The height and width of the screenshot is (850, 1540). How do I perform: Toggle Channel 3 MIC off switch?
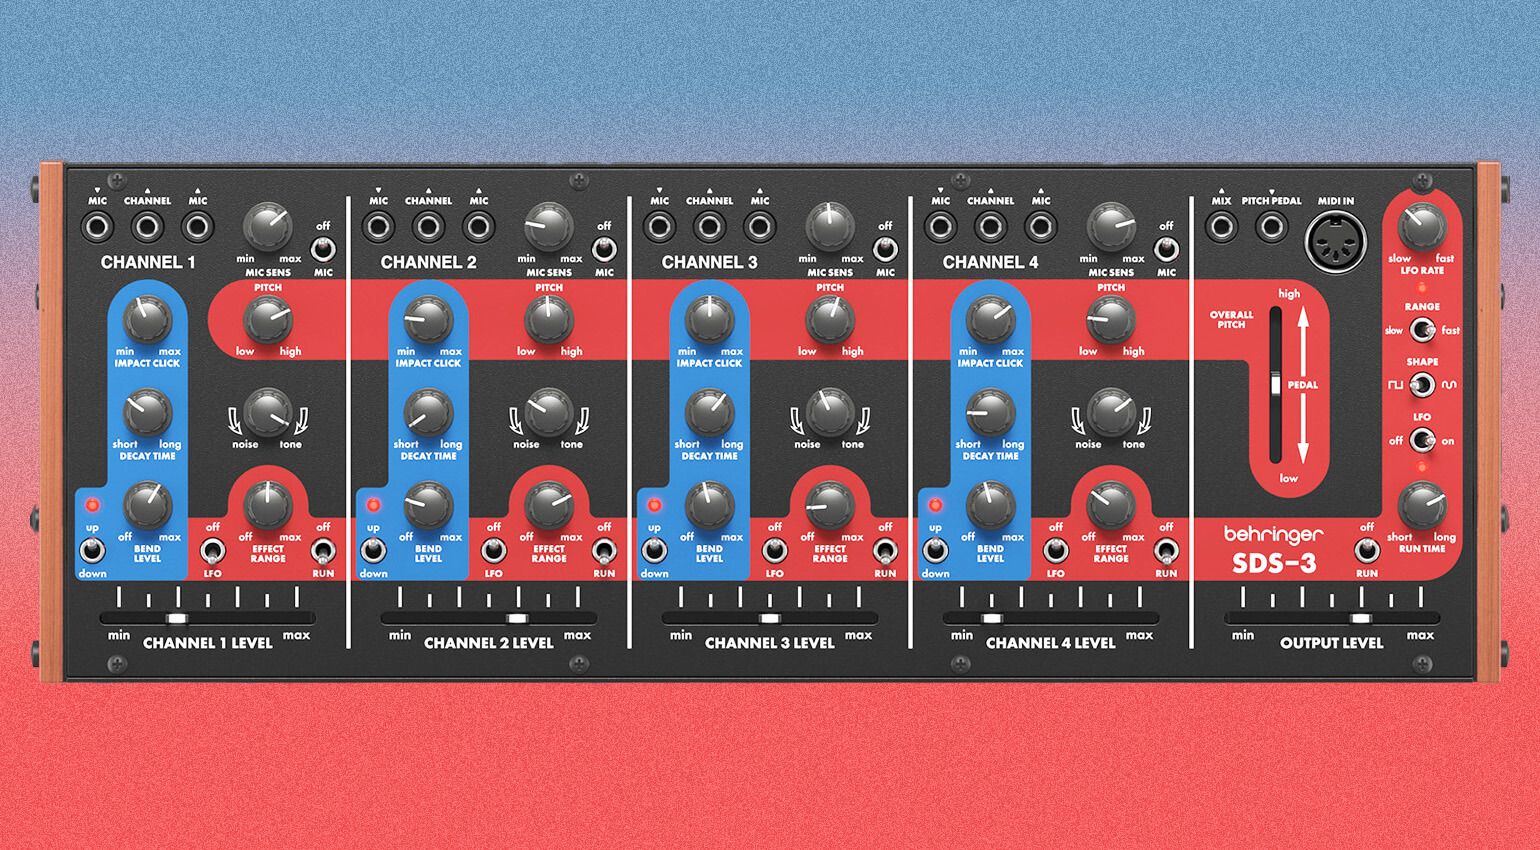(885, 248)
